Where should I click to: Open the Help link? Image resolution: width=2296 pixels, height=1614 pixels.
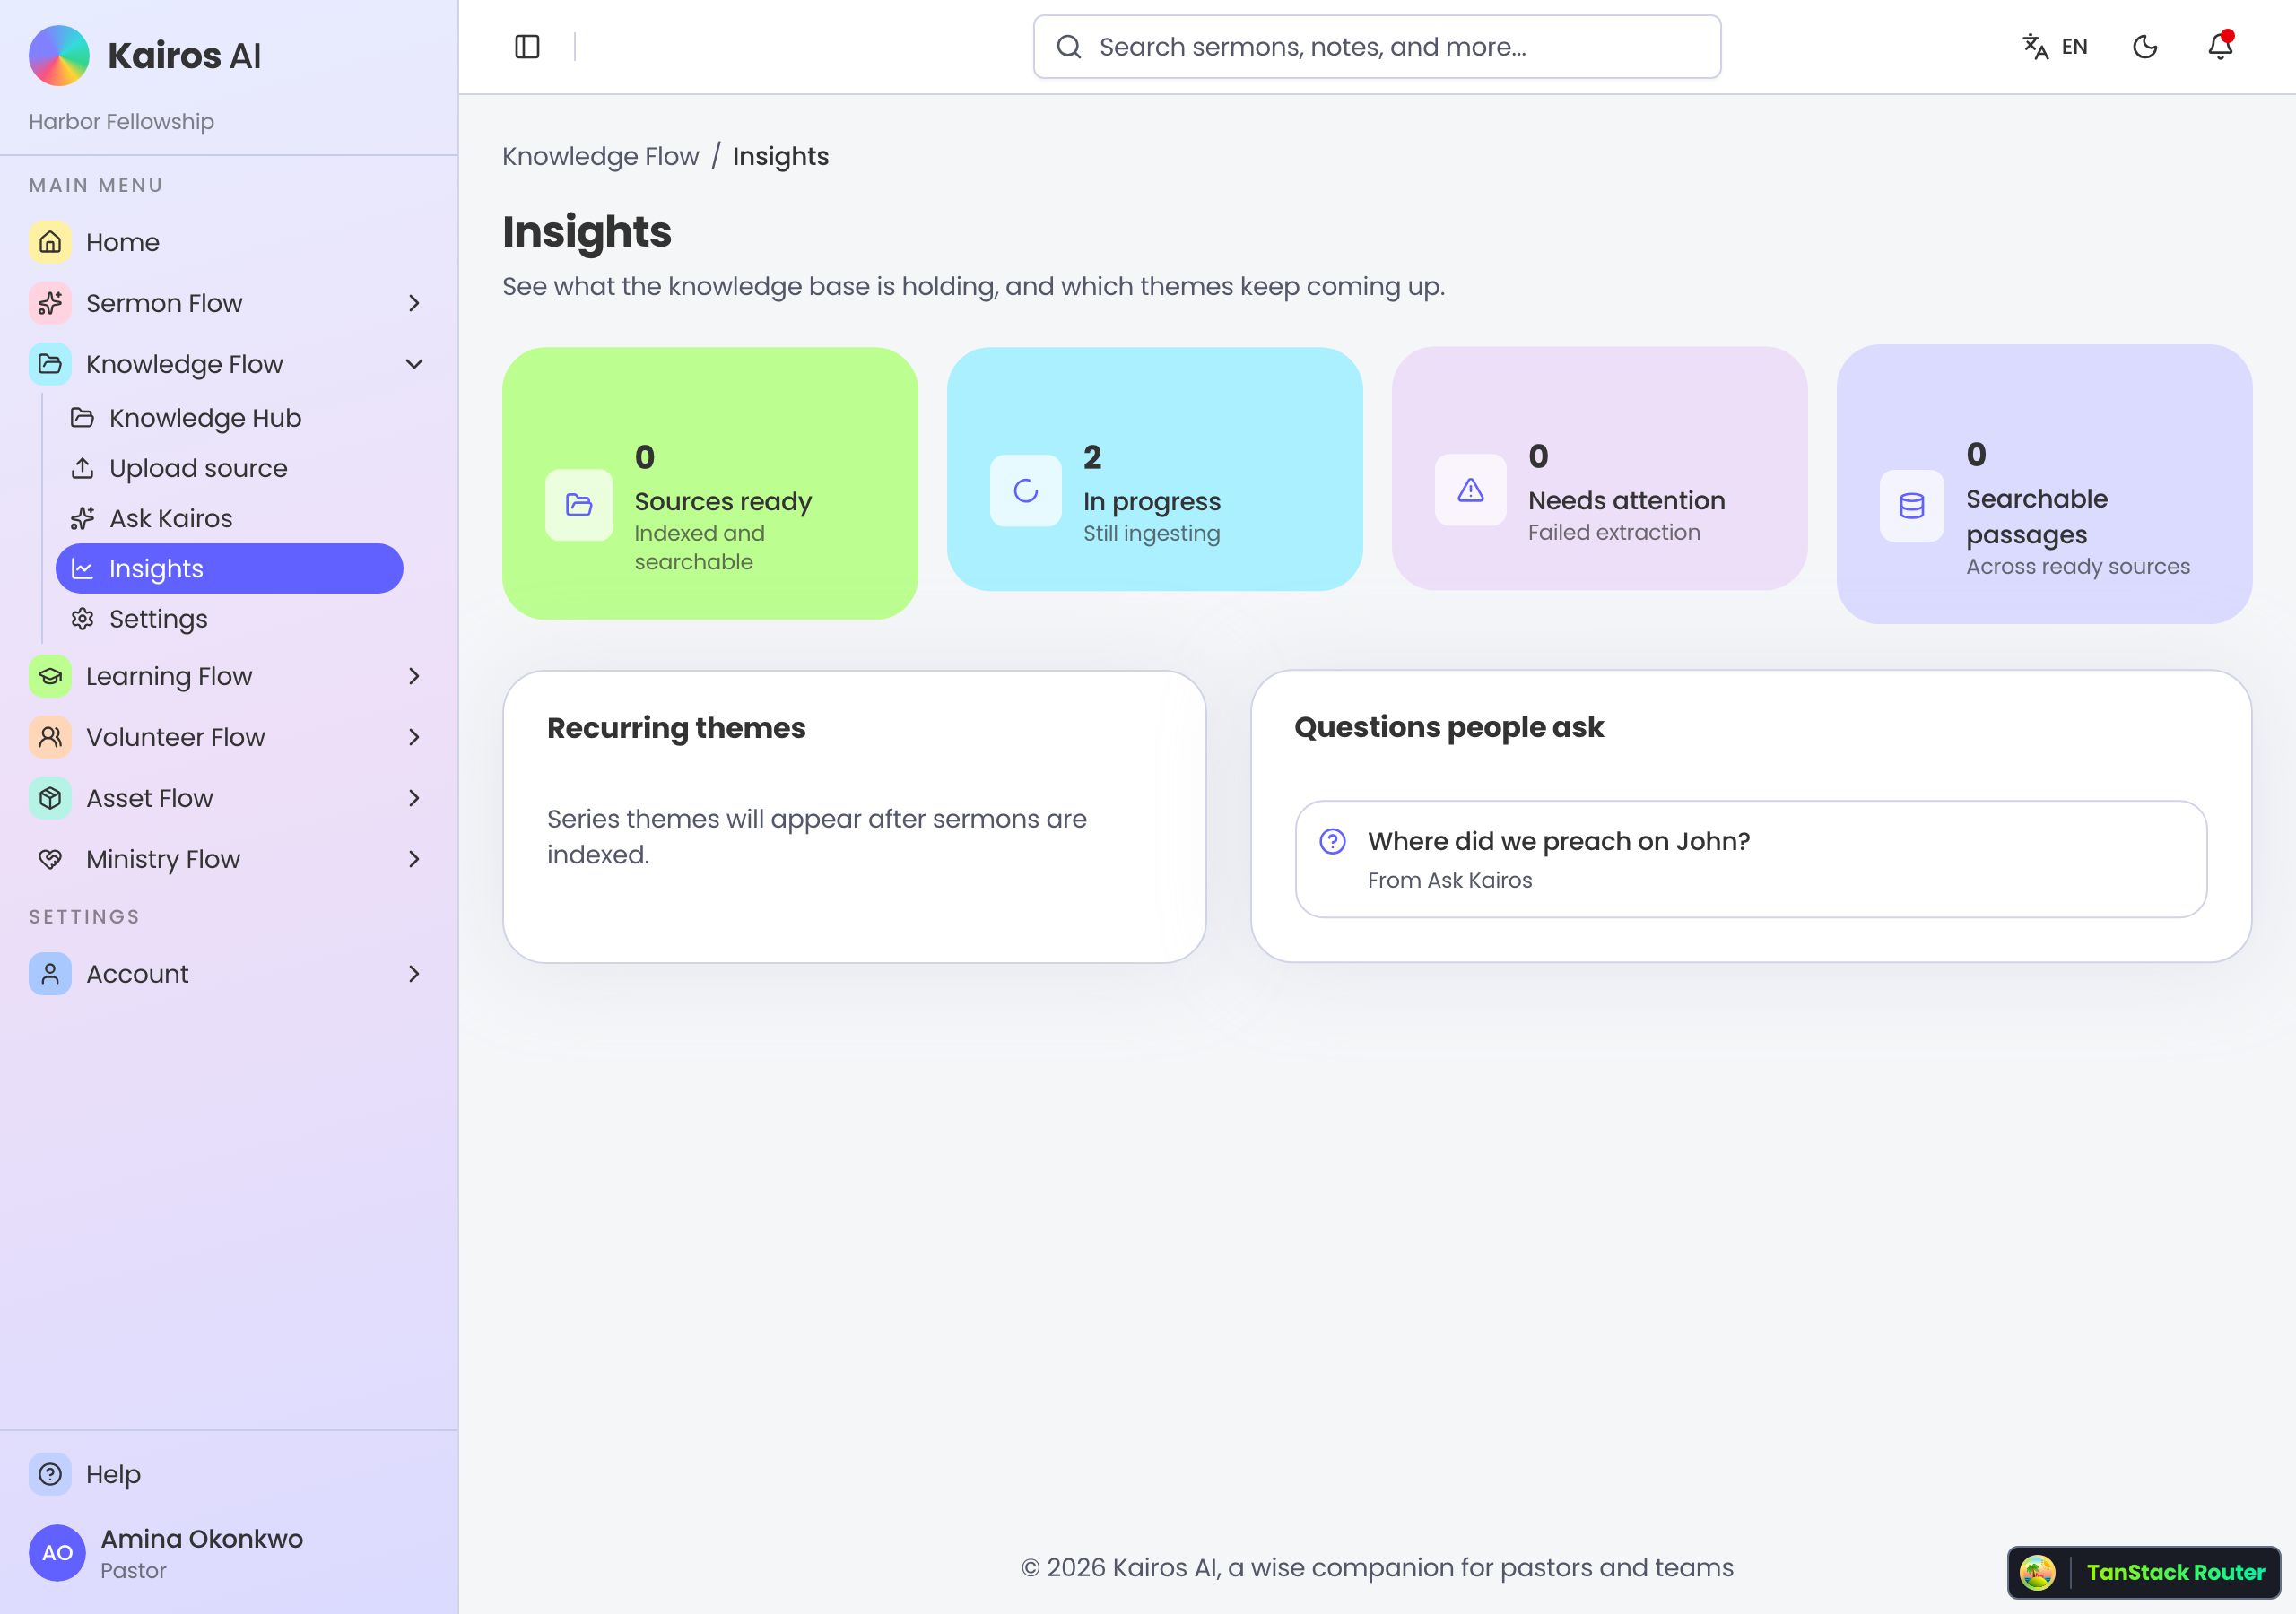click(229, 1474)
